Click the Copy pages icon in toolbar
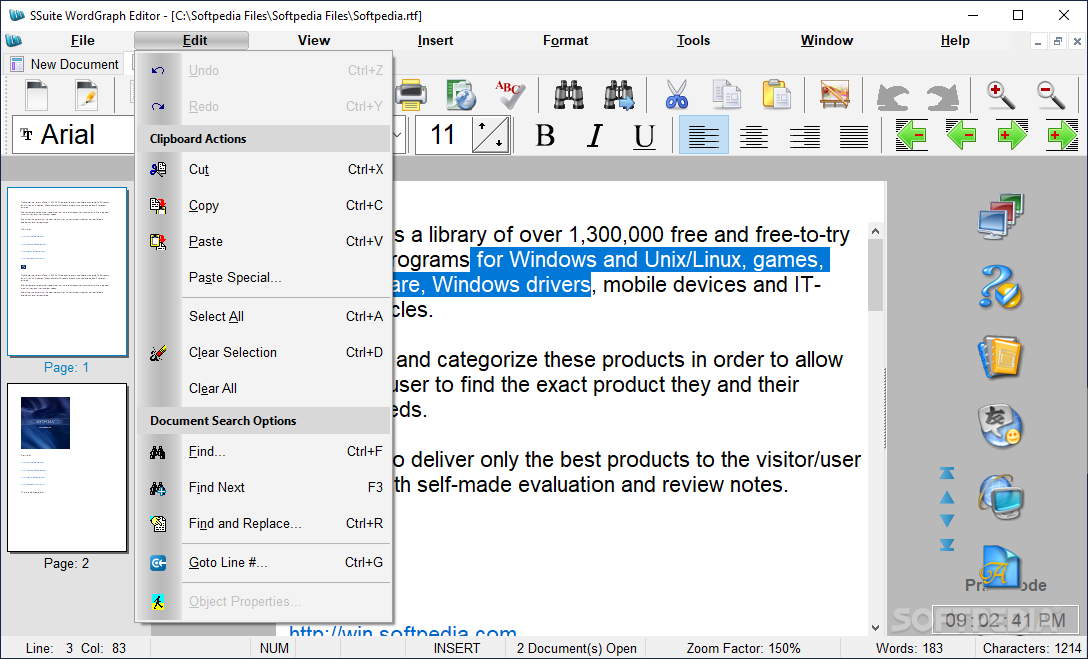1088x659 pixels. coord(726,95)
